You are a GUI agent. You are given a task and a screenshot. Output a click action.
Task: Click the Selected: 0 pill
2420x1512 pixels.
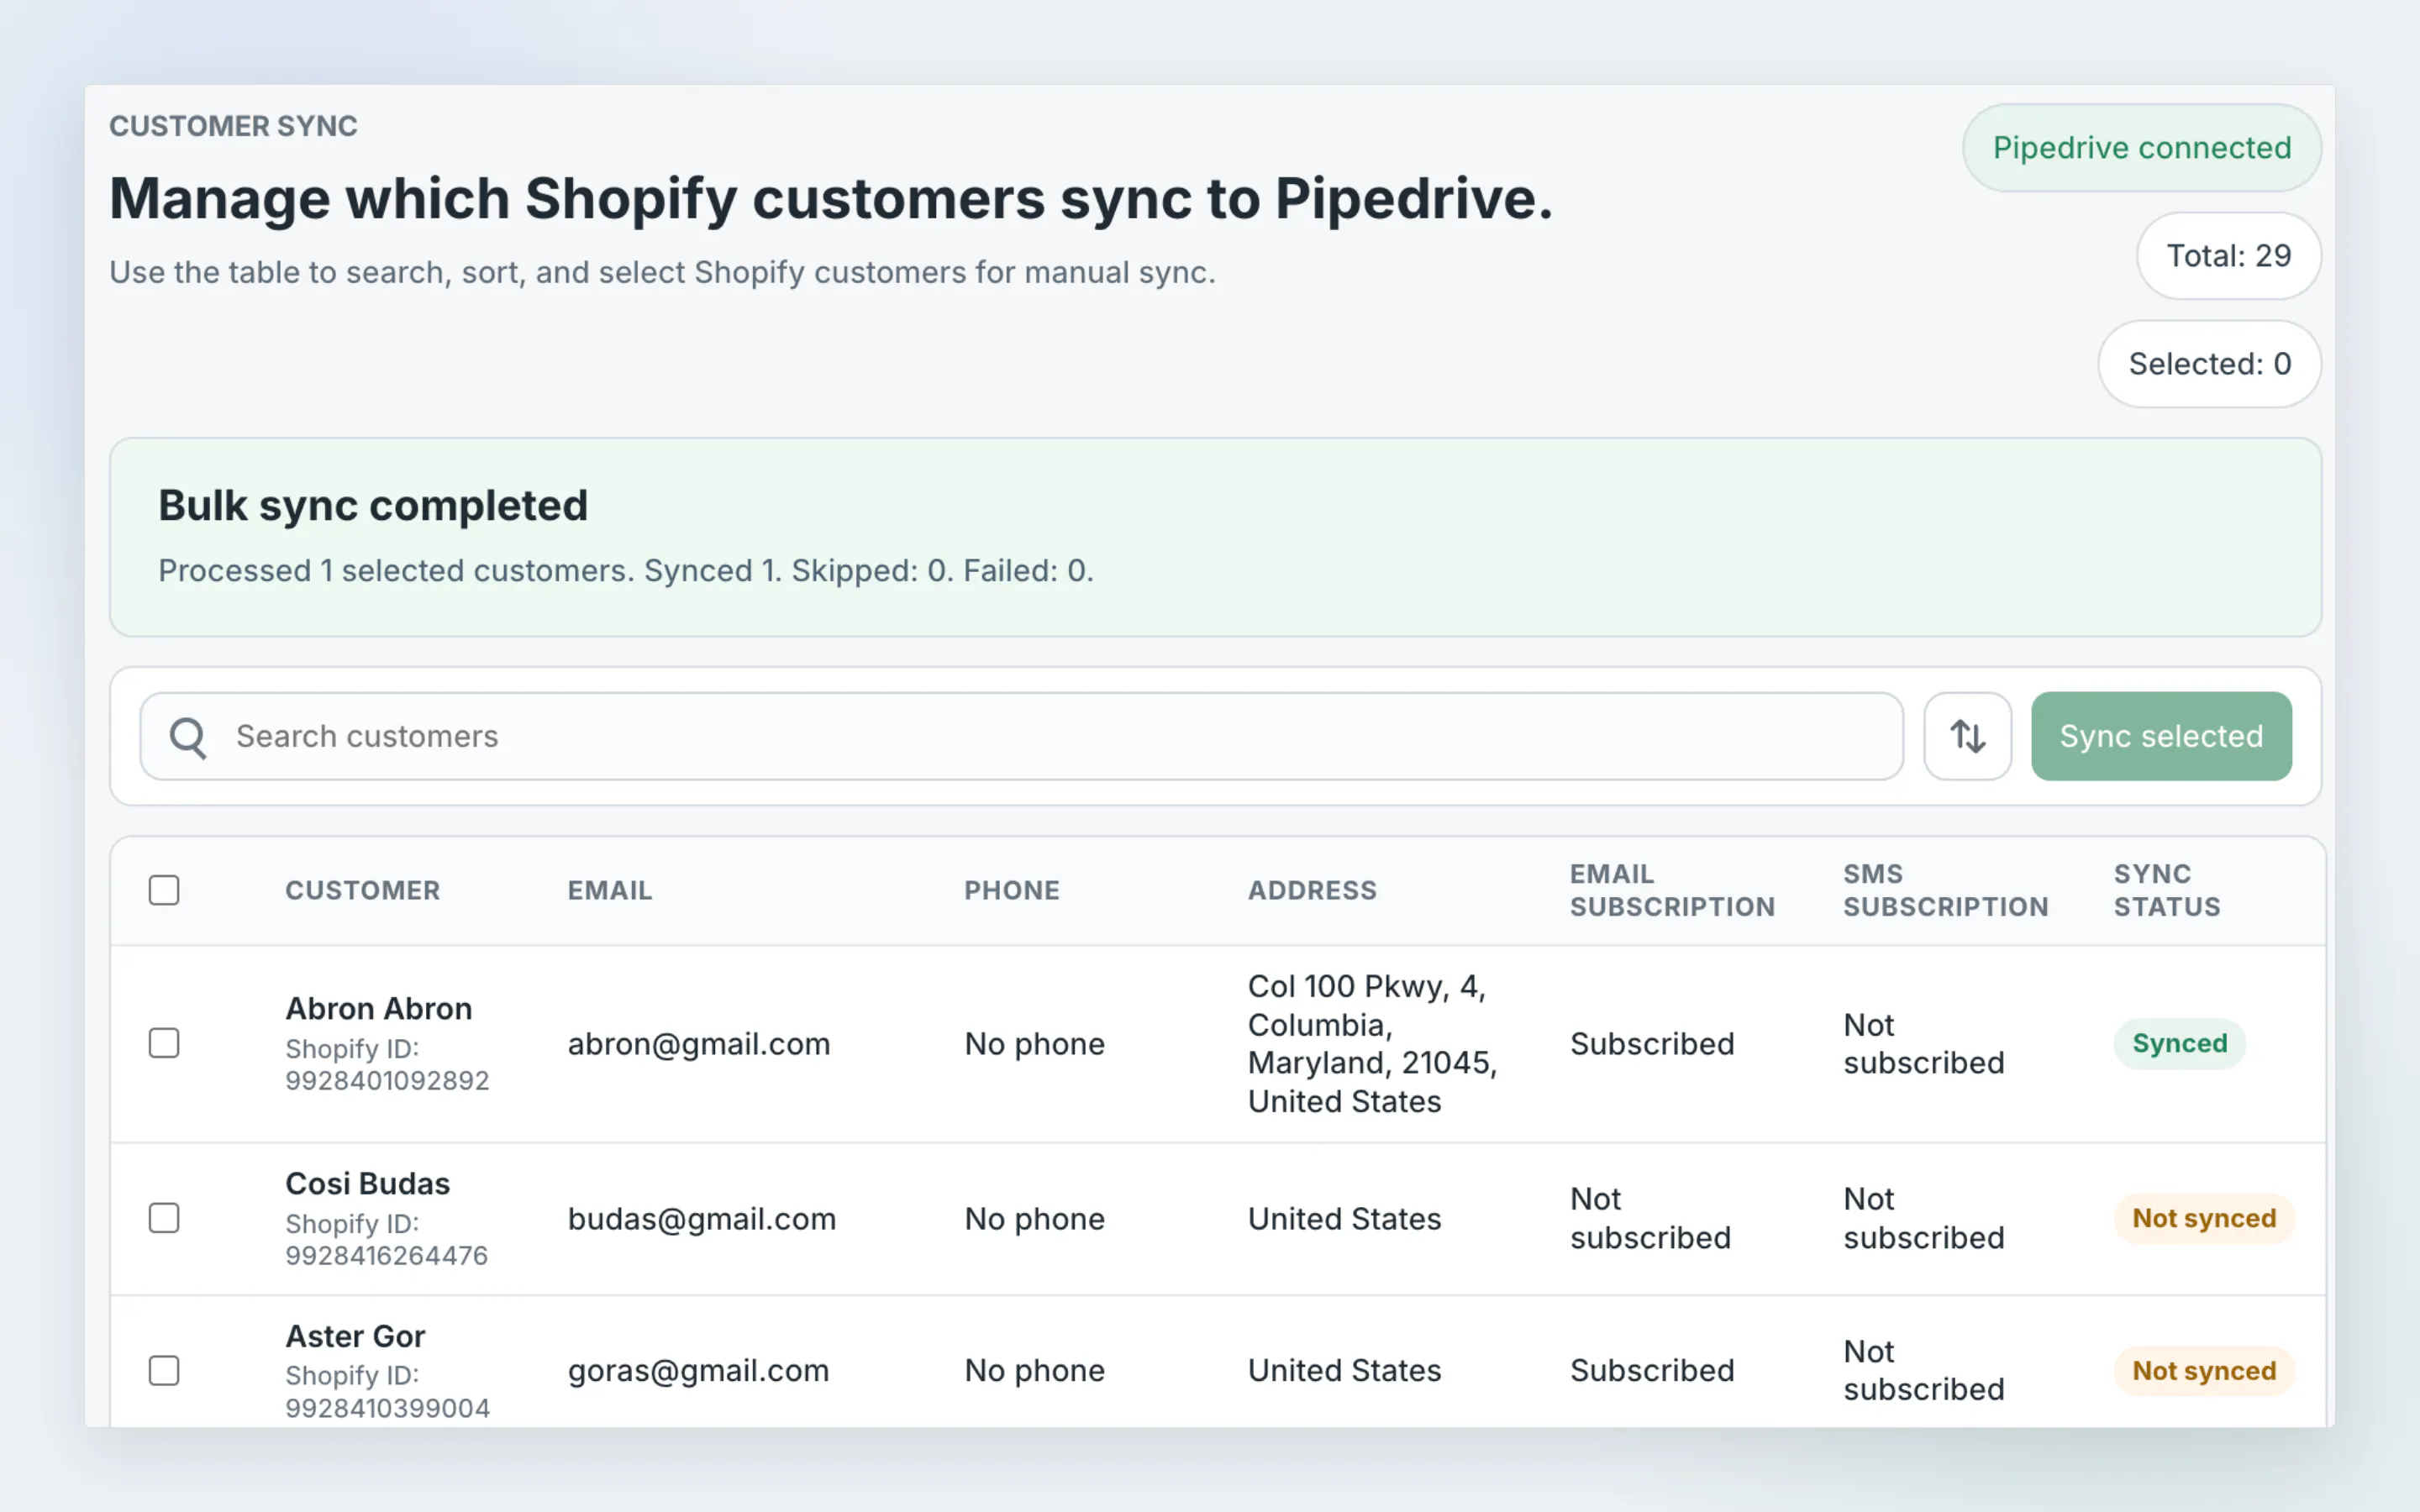(x=2210, y=364)
